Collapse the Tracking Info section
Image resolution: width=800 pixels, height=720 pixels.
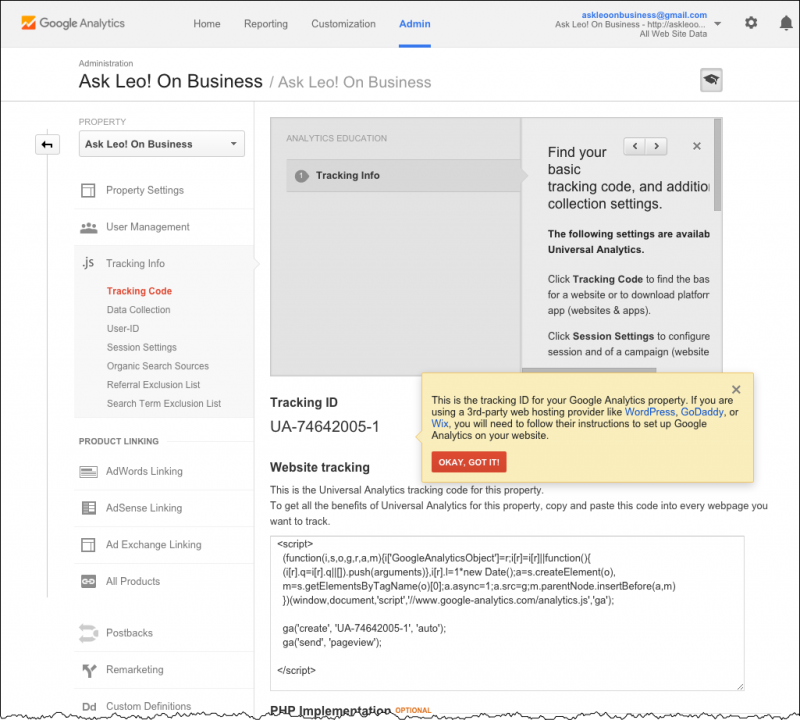point(135,263)
